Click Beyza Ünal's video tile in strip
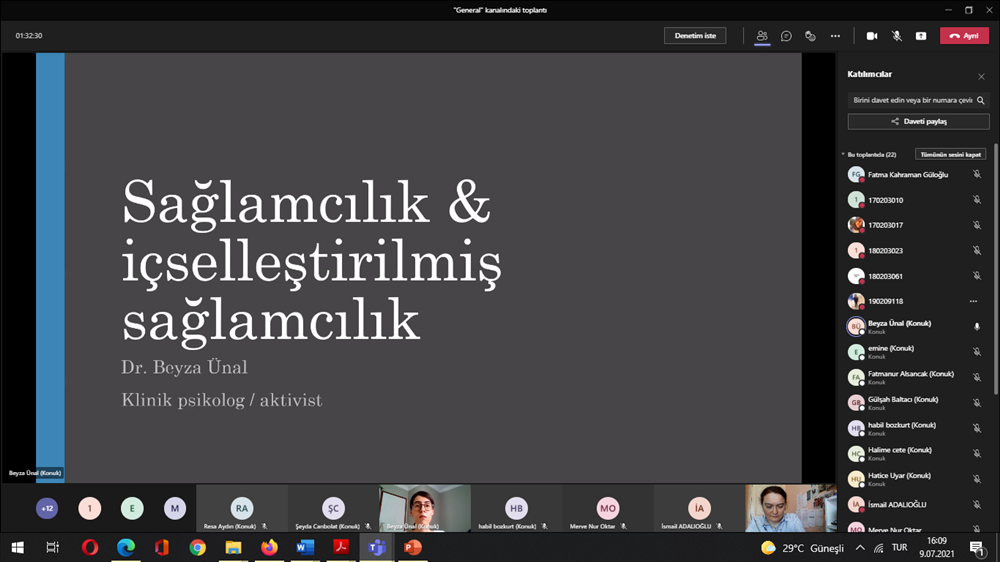Screen dimensions: 1000x562 425,508
